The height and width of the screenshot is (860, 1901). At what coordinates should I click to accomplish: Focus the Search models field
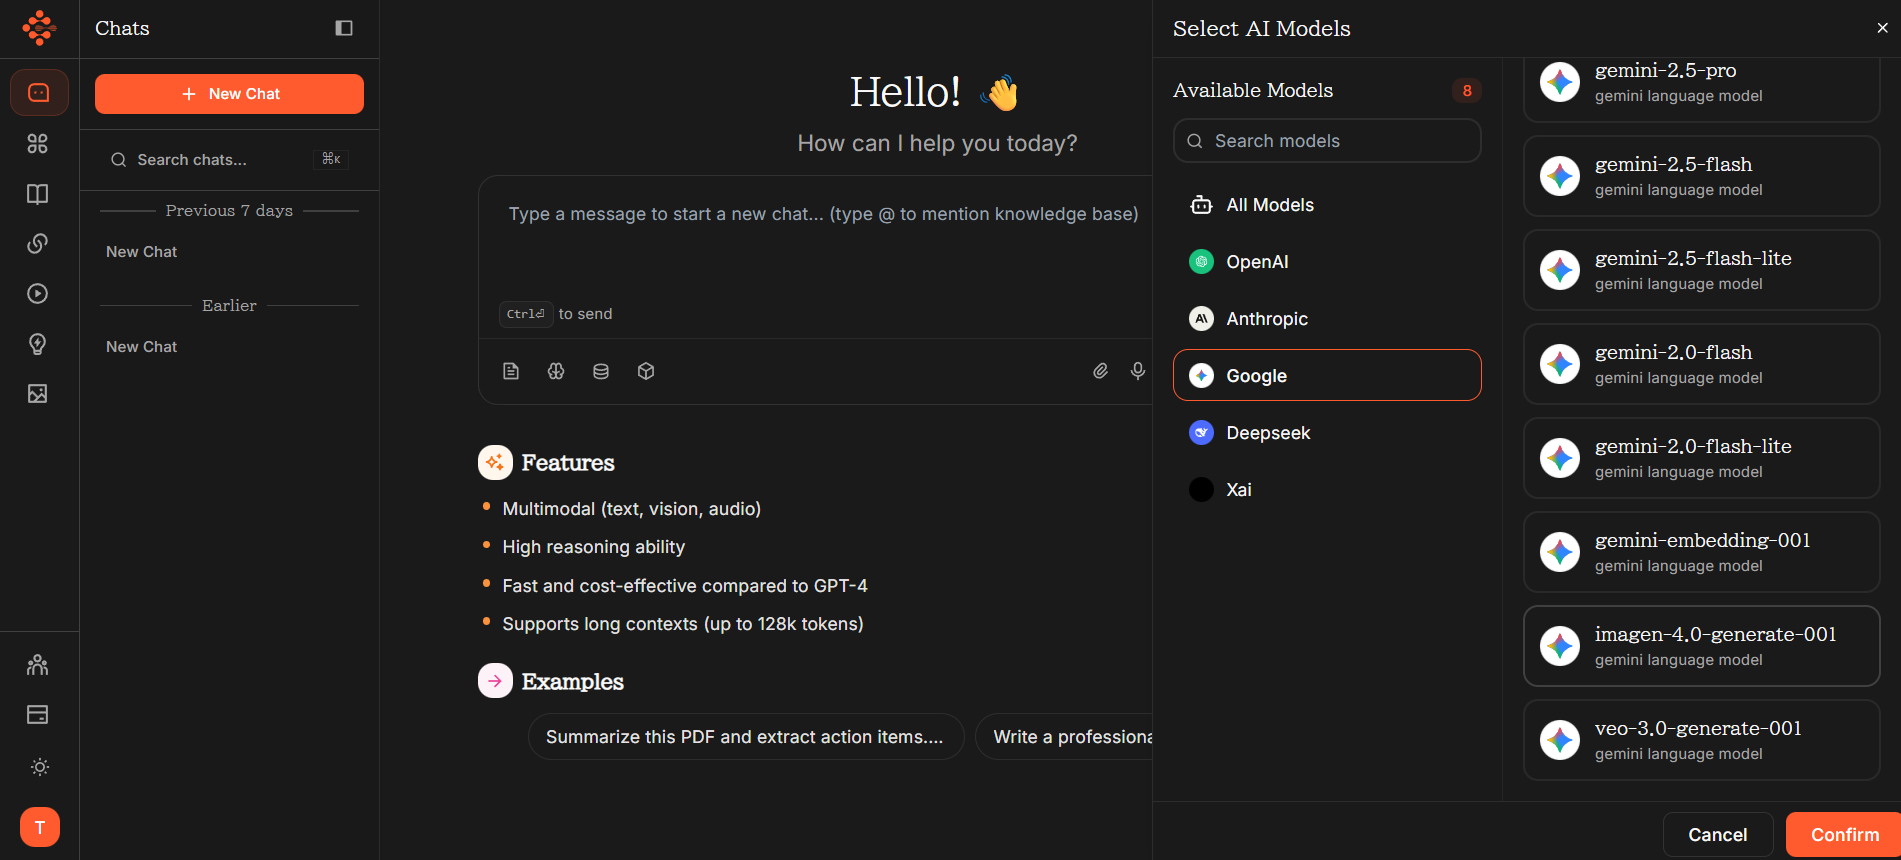pyautogui.click(x=1327, y=141)
